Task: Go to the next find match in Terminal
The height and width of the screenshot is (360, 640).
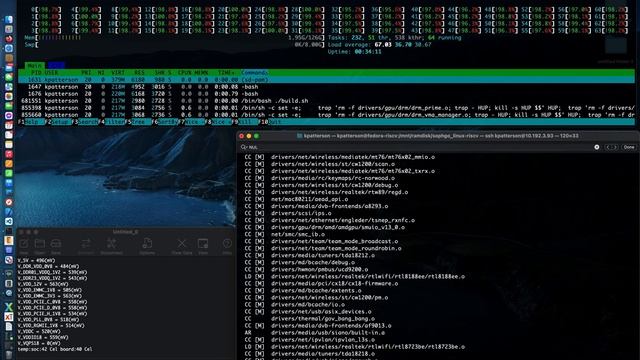Action: point(615,147)
